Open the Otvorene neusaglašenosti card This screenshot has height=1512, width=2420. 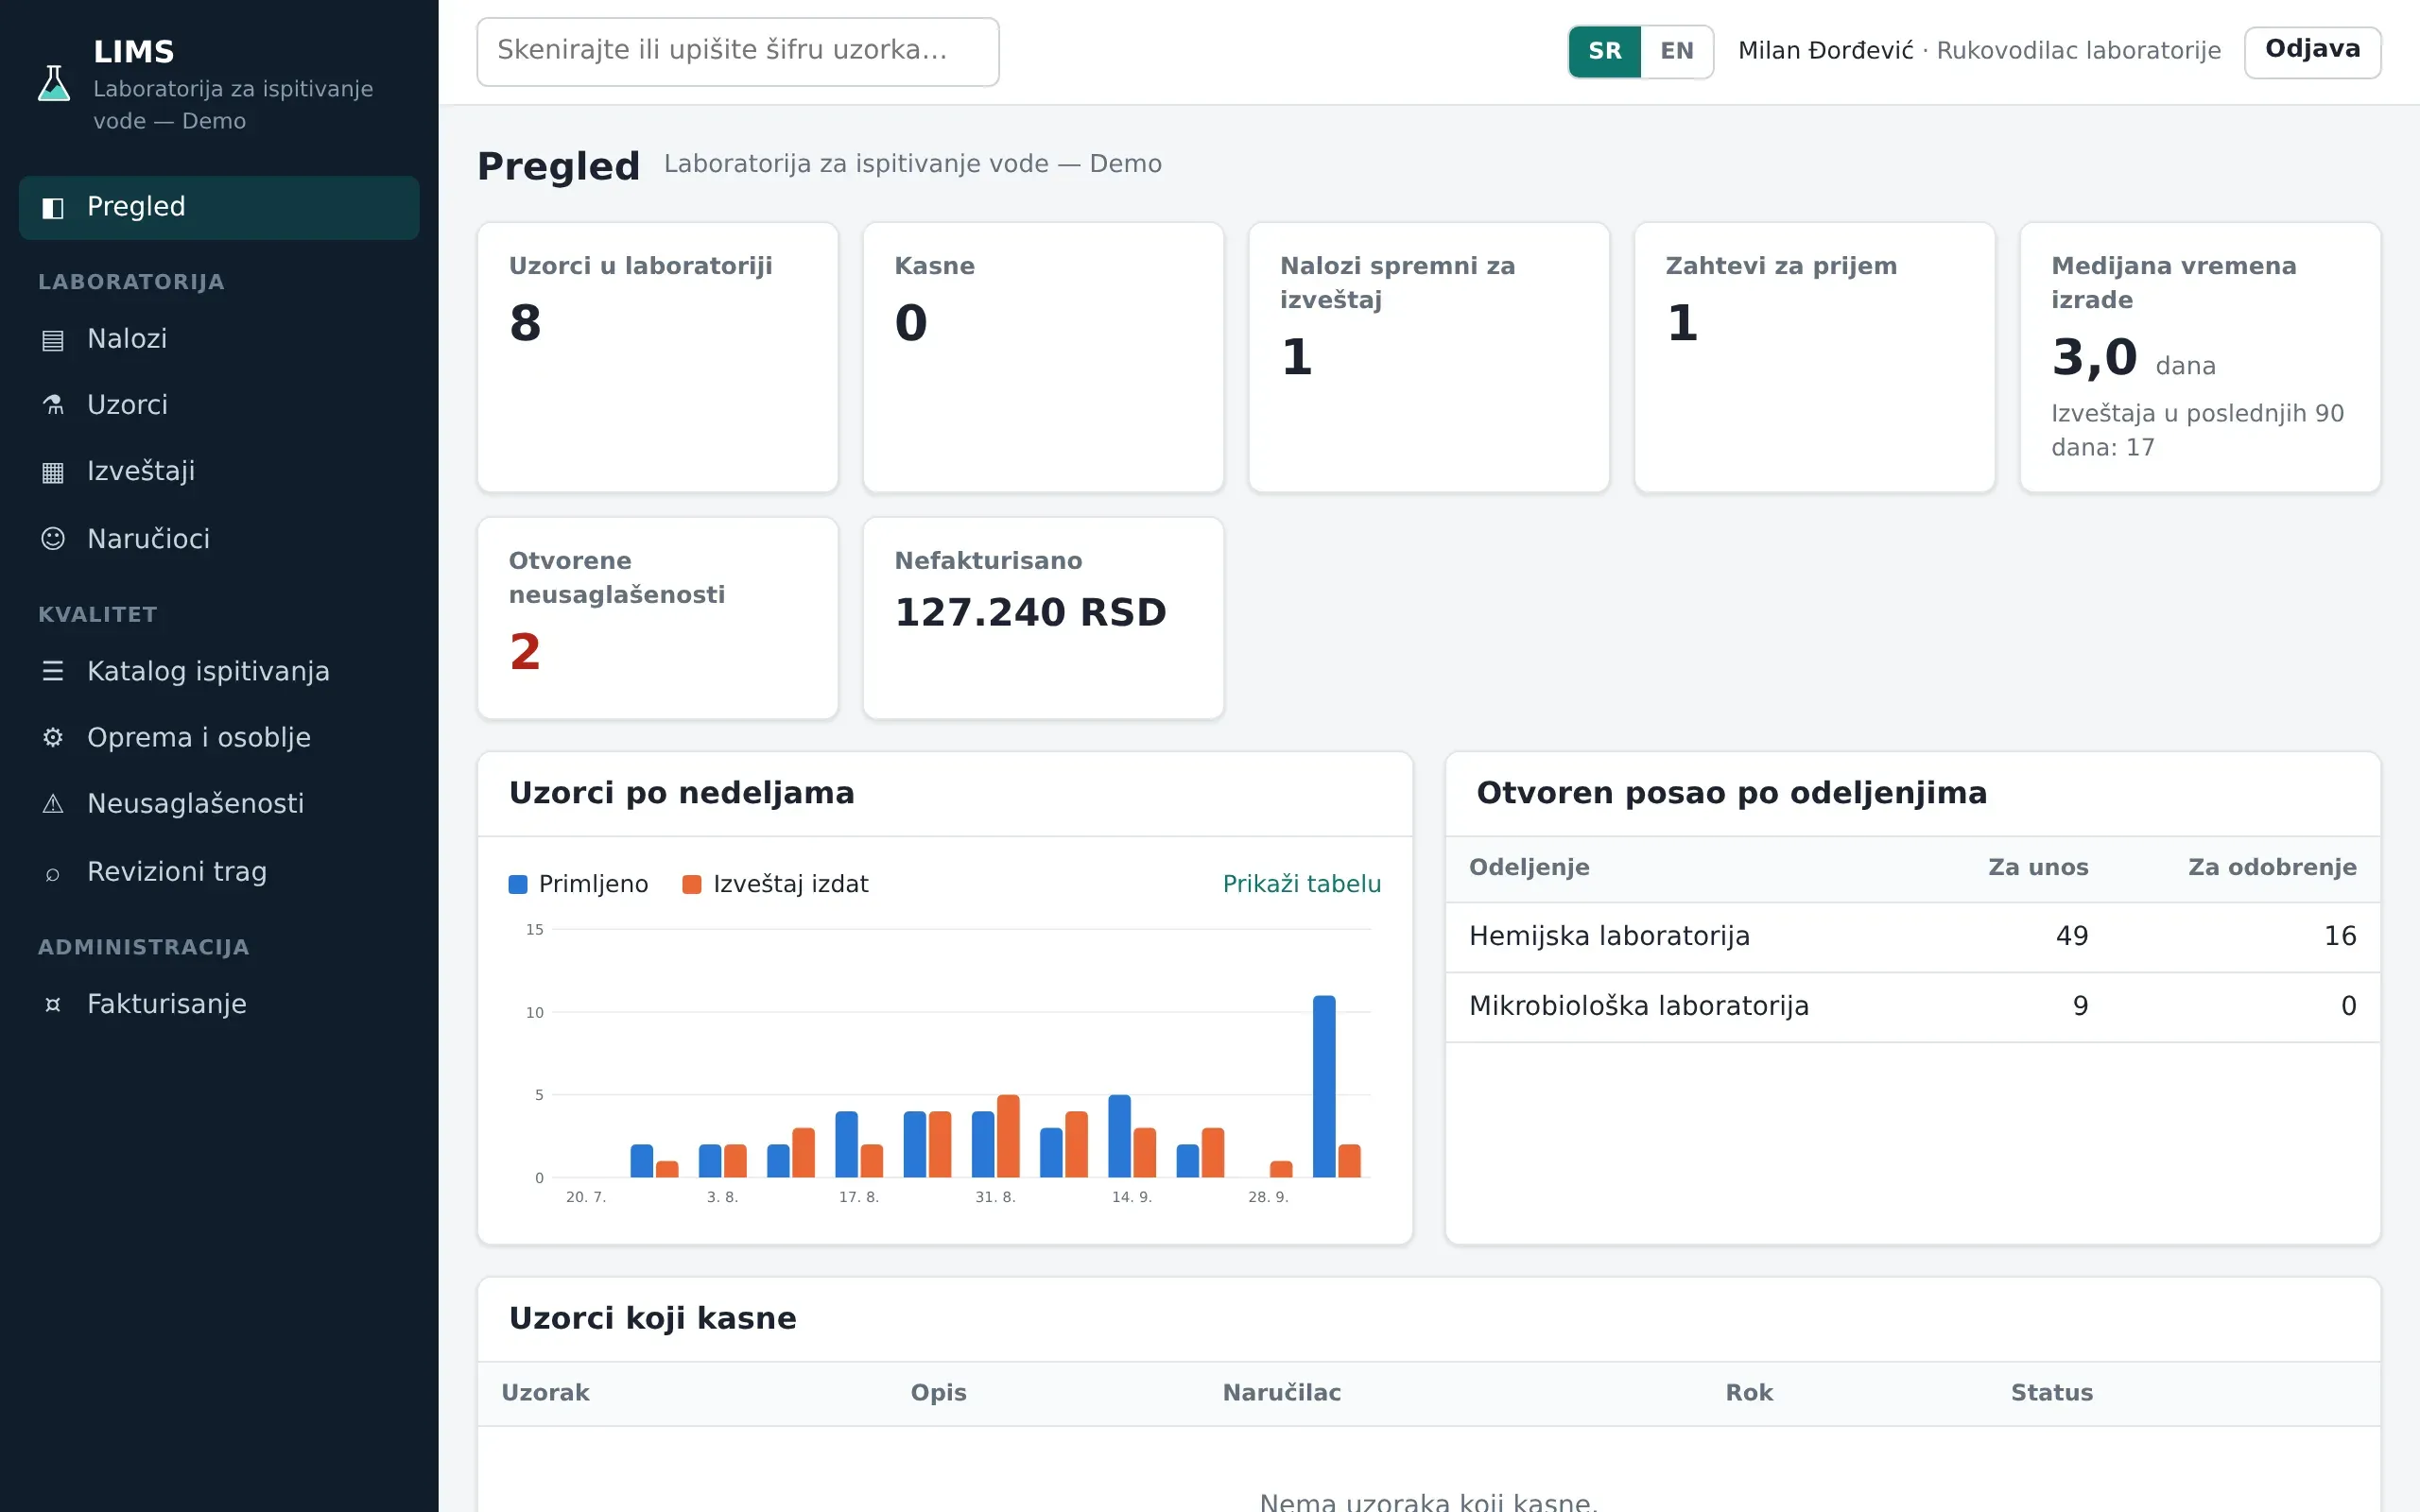(x=658, y=618)
